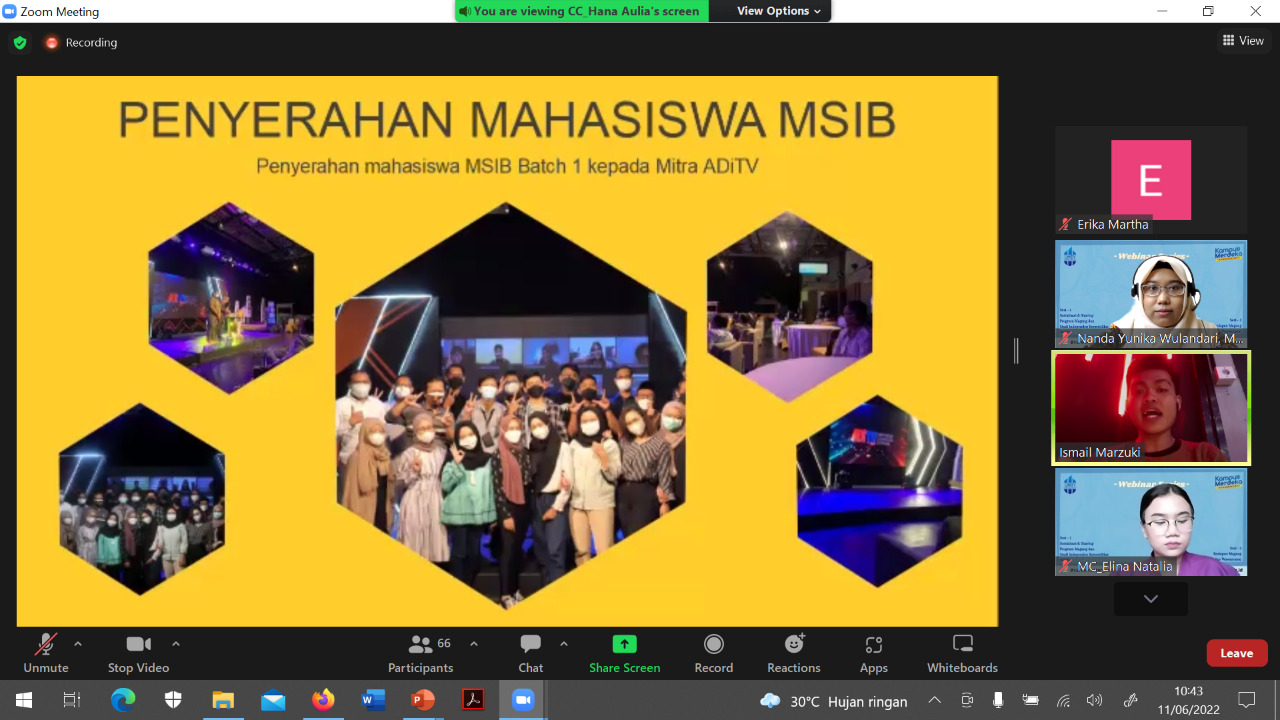Open Microsoft Edge from taskbar
Image resolution: width=1280 pixels, height=720 pixels.
[x=123, y=701]
